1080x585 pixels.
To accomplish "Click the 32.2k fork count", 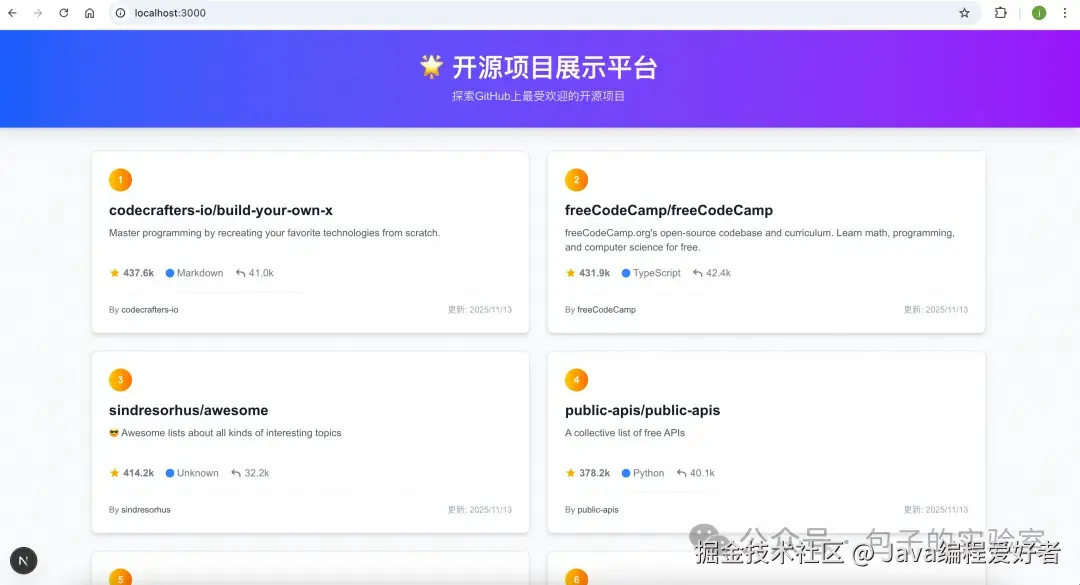I will point(257,473).
